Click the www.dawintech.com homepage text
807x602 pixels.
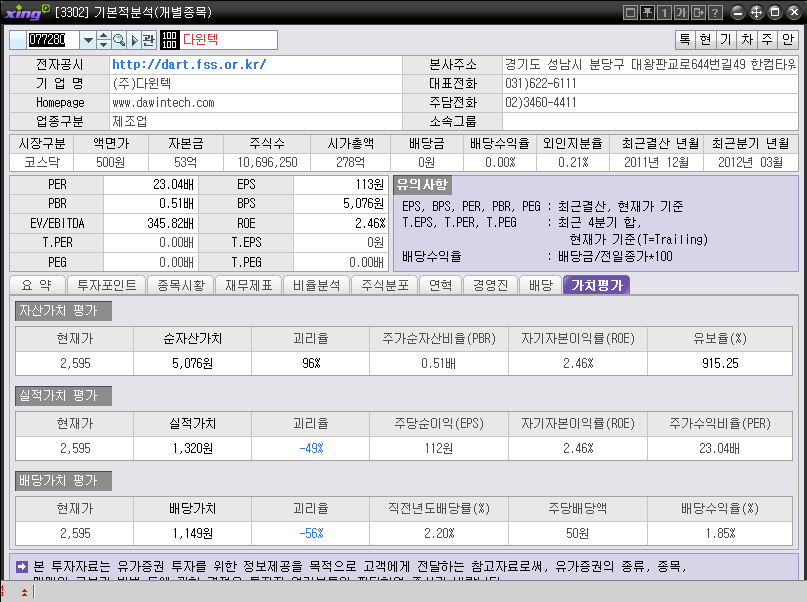(x=163, y=102)
